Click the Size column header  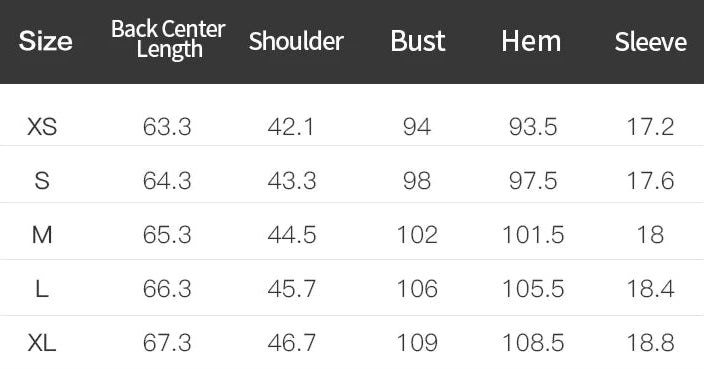click(45, 41)
